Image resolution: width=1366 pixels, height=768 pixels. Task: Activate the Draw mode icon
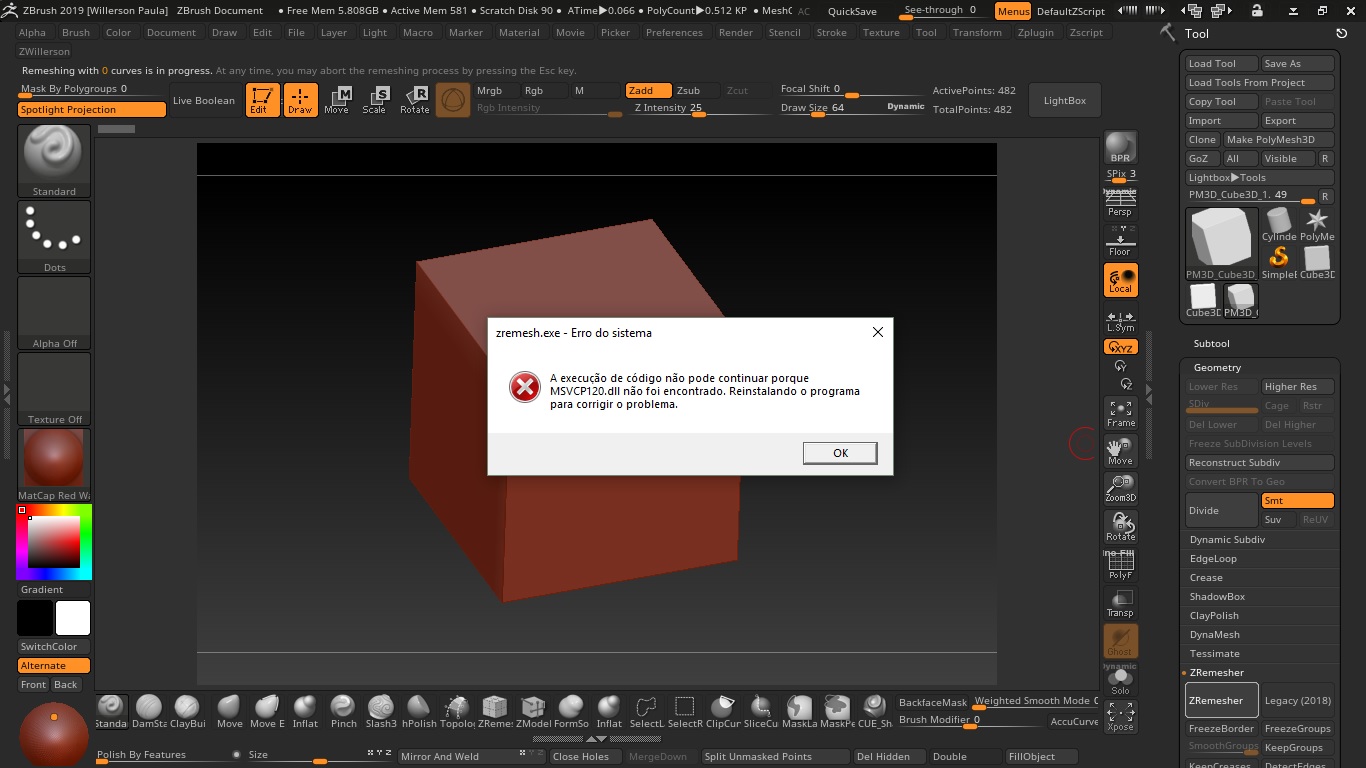point(300,100)
